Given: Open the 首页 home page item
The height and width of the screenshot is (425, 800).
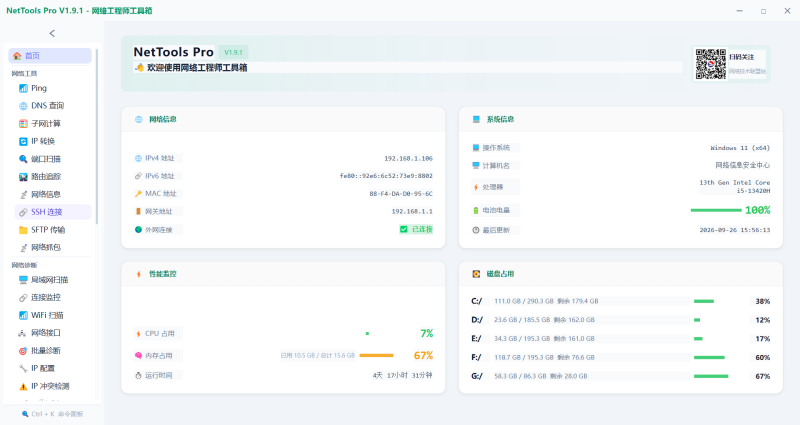Looking at the screenshot, I should (50, 56).
